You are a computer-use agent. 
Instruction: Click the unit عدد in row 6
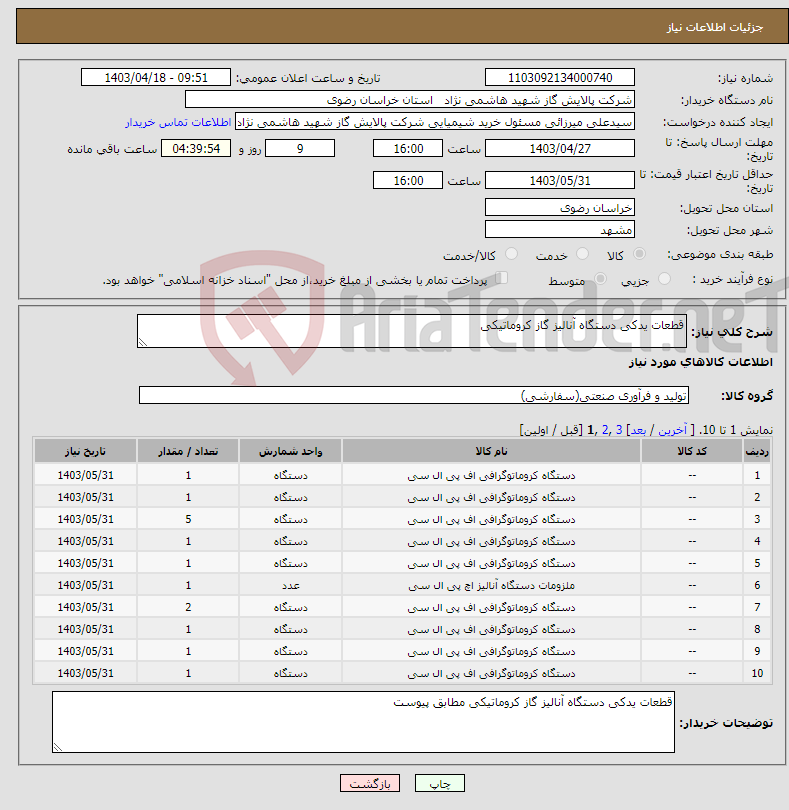pos(290,585)
